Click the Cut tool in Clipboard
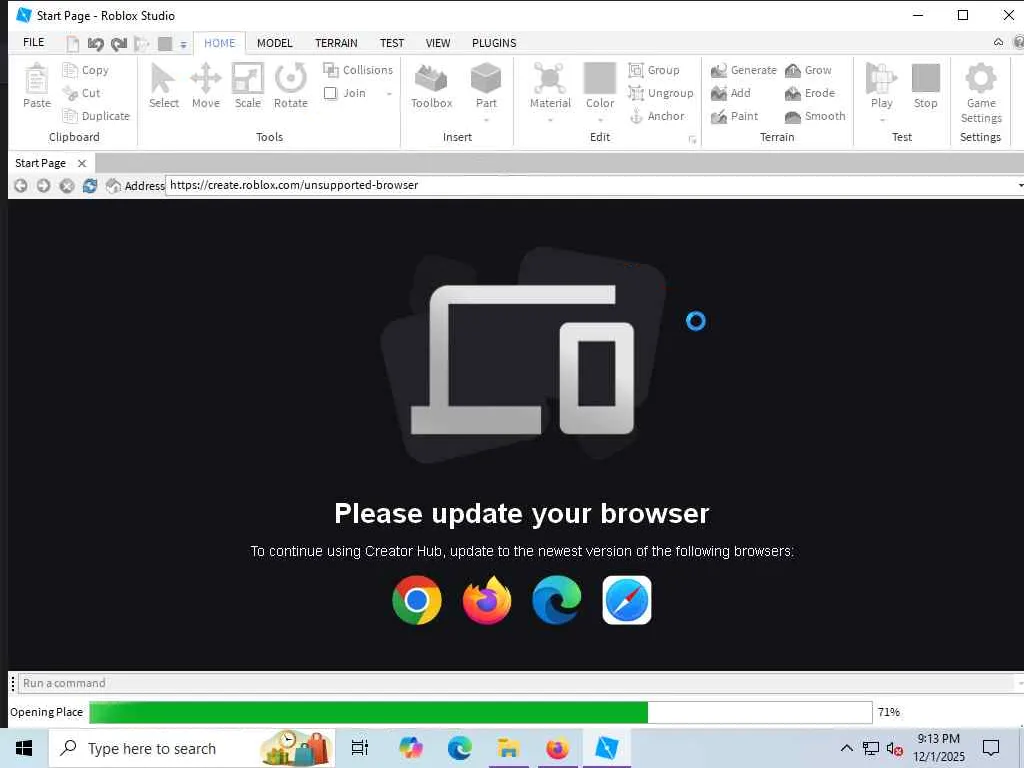The width and height of the screenshot is (1024, 768). 82,93
